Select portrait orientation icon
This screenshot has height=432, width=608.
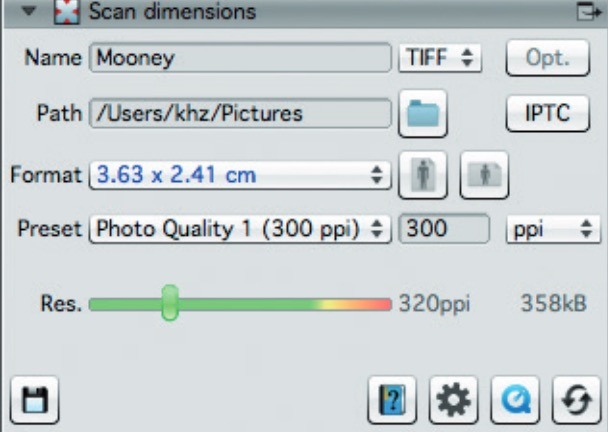(423, 176)
